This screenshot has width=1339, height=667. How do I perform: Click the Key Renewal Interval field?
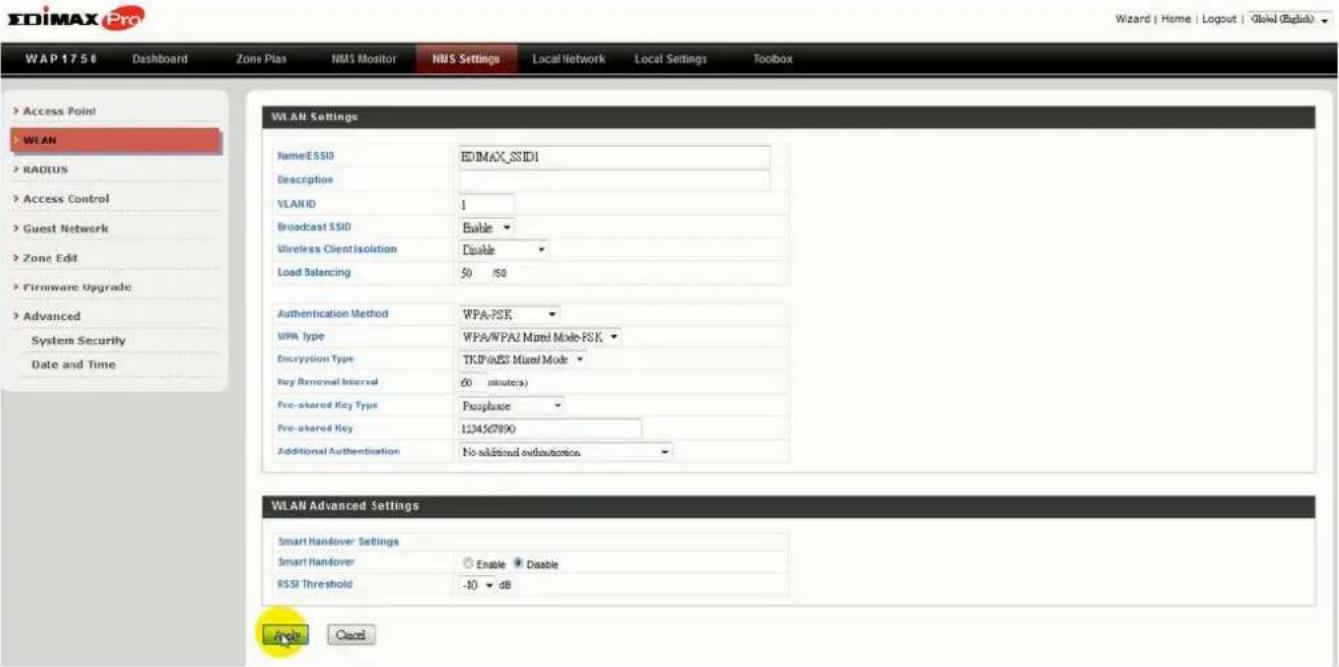pyautogui.click(x=472, y=382)
